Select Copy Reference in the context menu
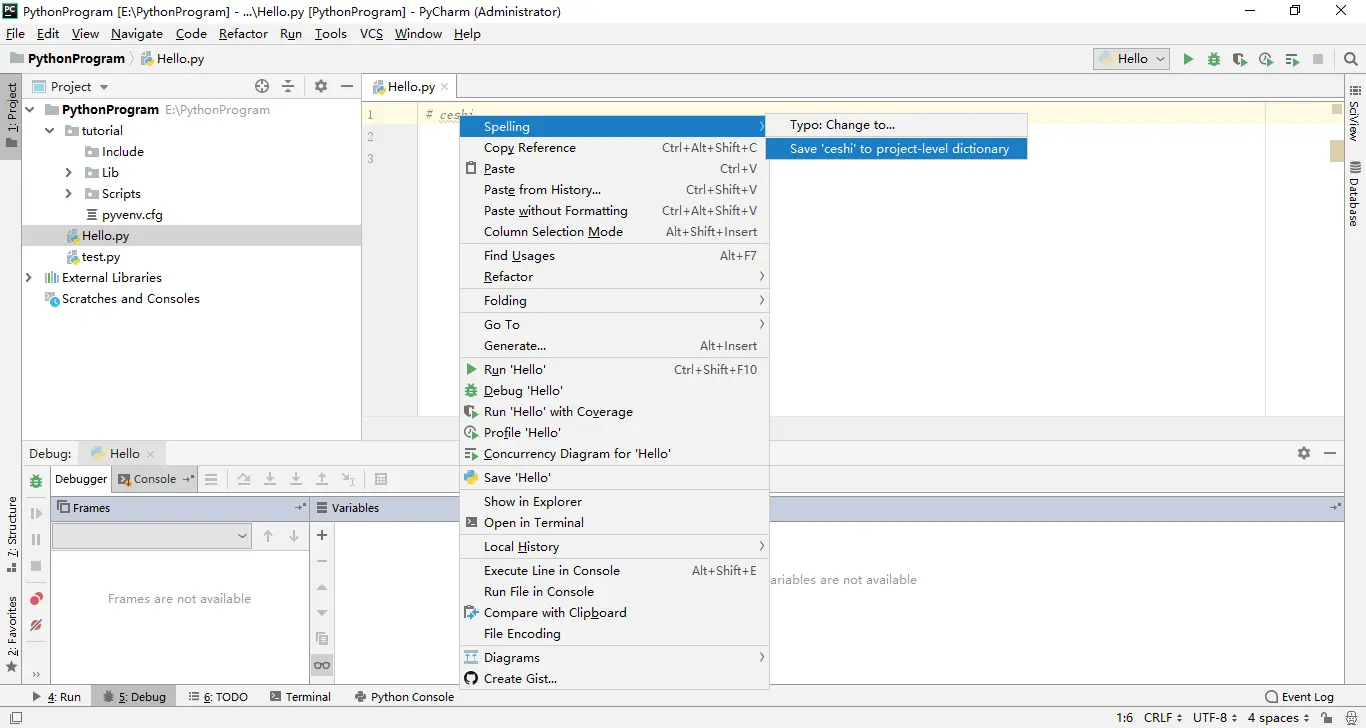 [613, 148]
